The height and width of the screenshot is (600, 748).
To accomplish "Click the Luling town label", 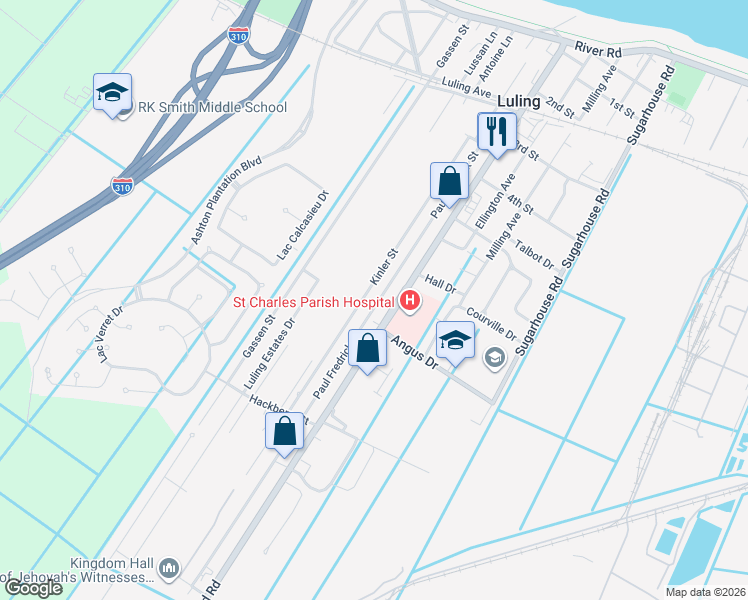I will click(519, 101).
